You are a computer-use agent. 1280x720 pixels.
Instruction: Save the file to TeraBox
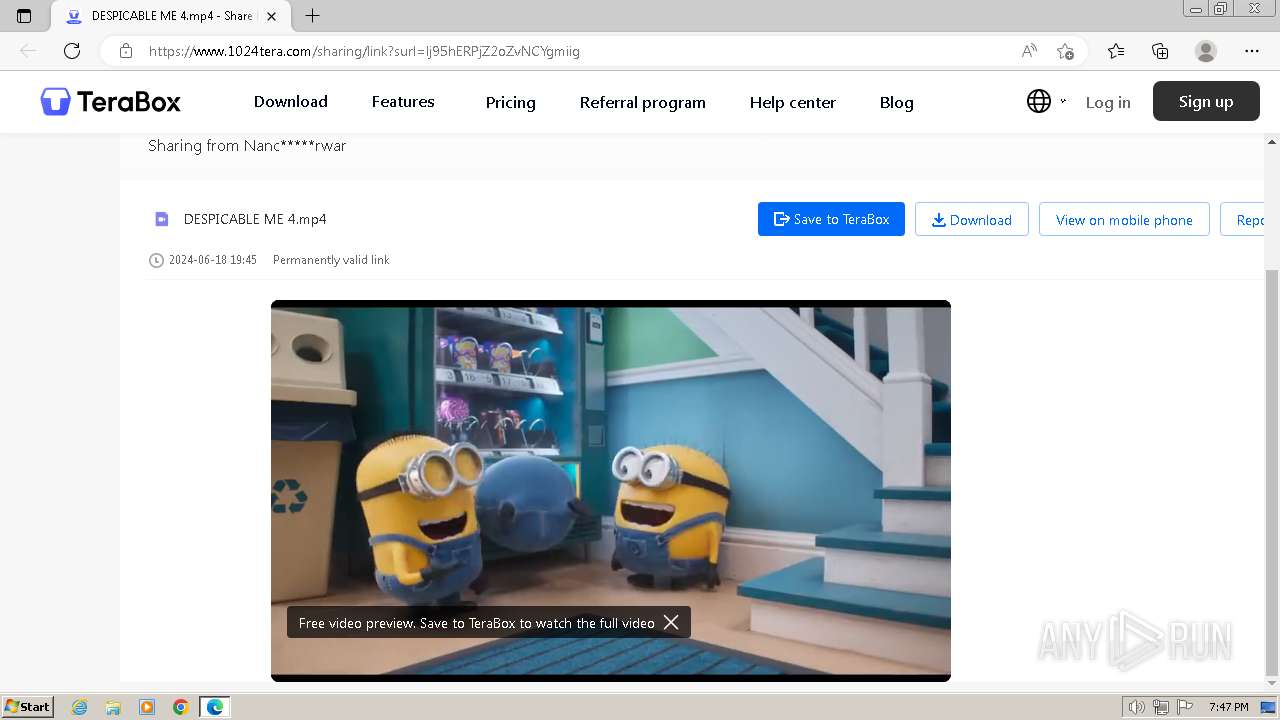[831, 219]
